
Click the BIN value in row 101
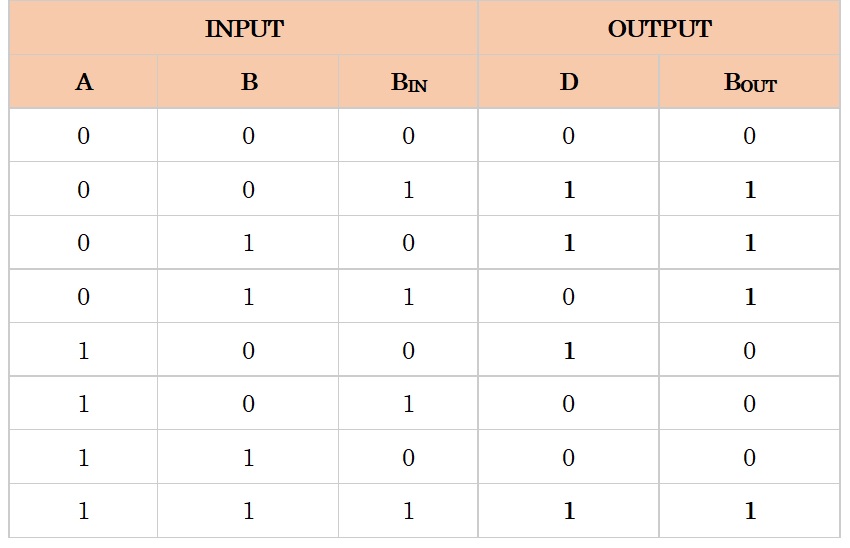point(409,404)
